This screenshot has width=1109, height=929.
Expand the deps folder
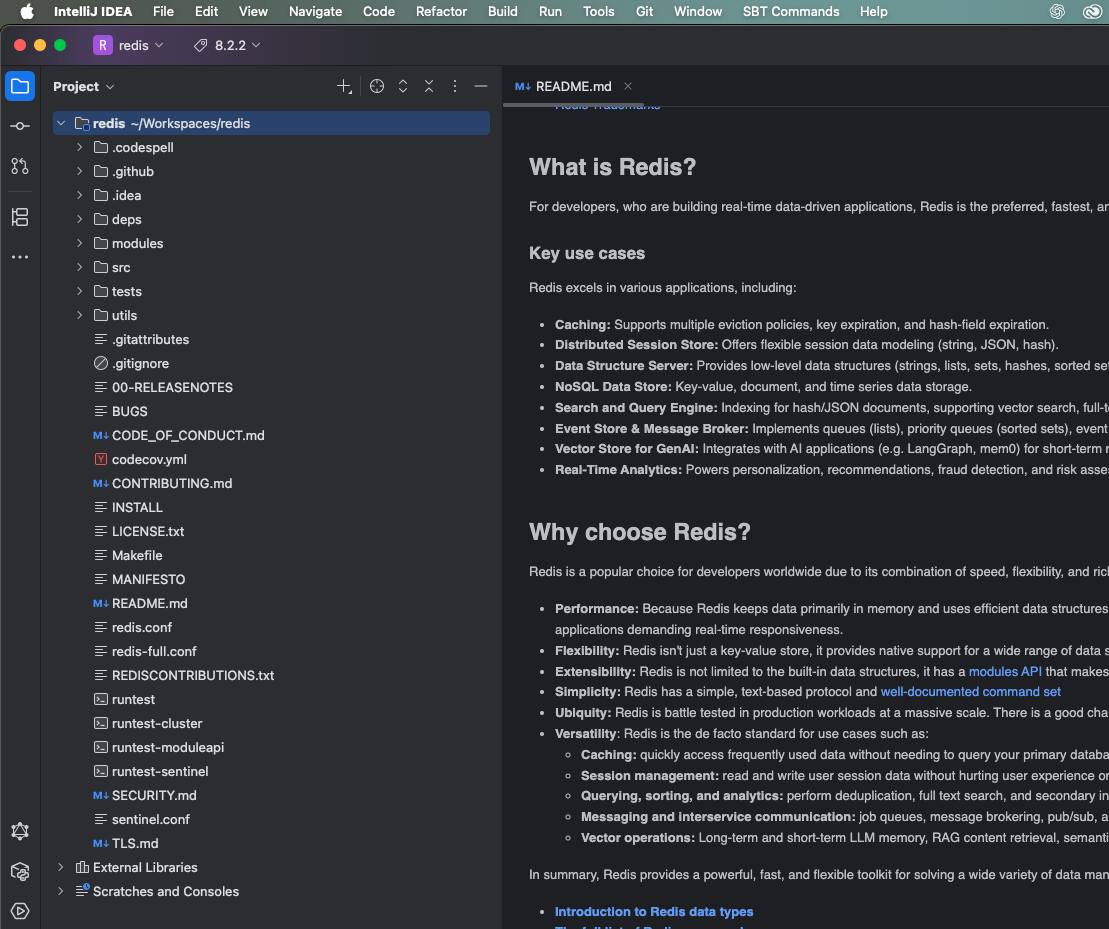80,219
